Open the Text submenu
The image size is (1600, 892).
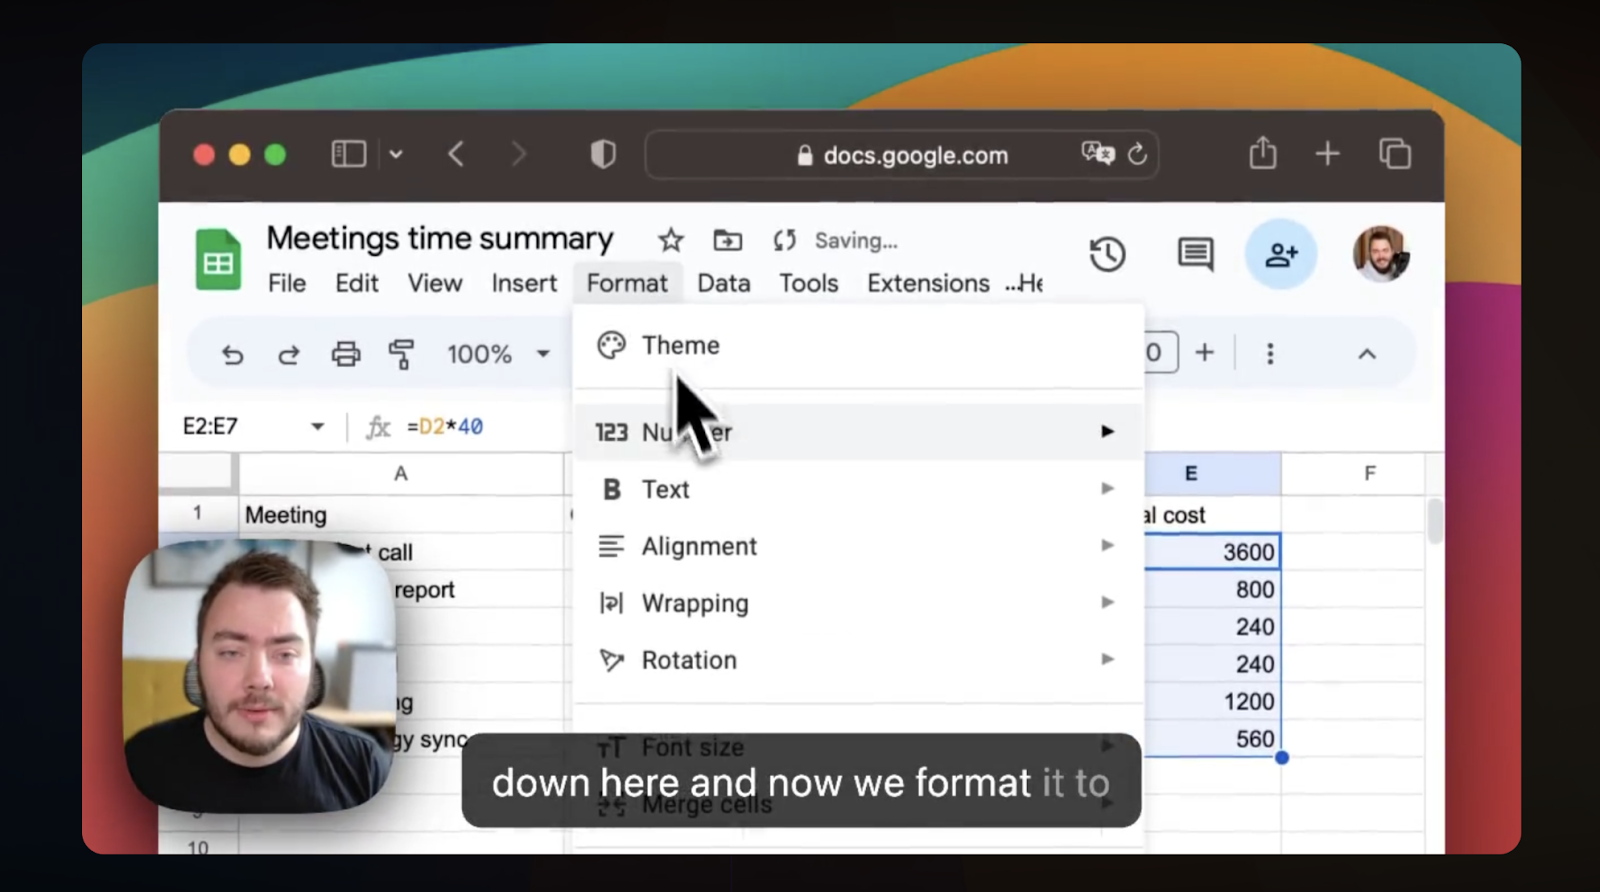coord(858,489)
